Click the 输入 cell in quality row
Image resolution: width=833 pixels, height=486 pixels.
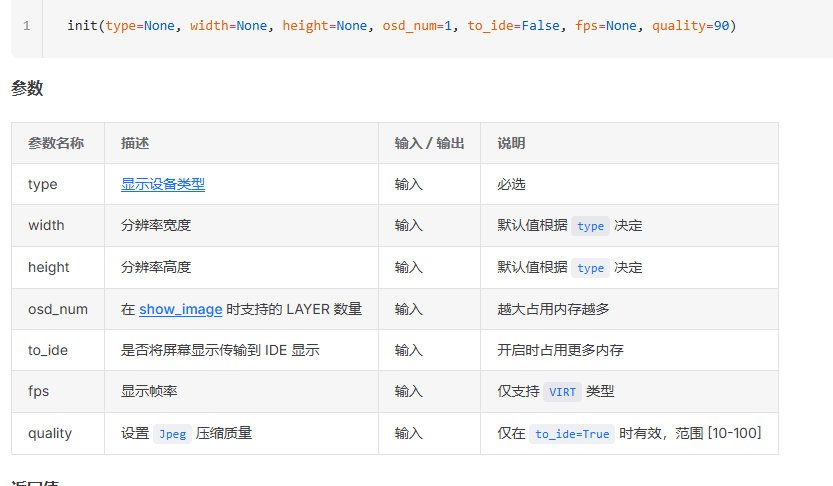[x=429, y=433]
